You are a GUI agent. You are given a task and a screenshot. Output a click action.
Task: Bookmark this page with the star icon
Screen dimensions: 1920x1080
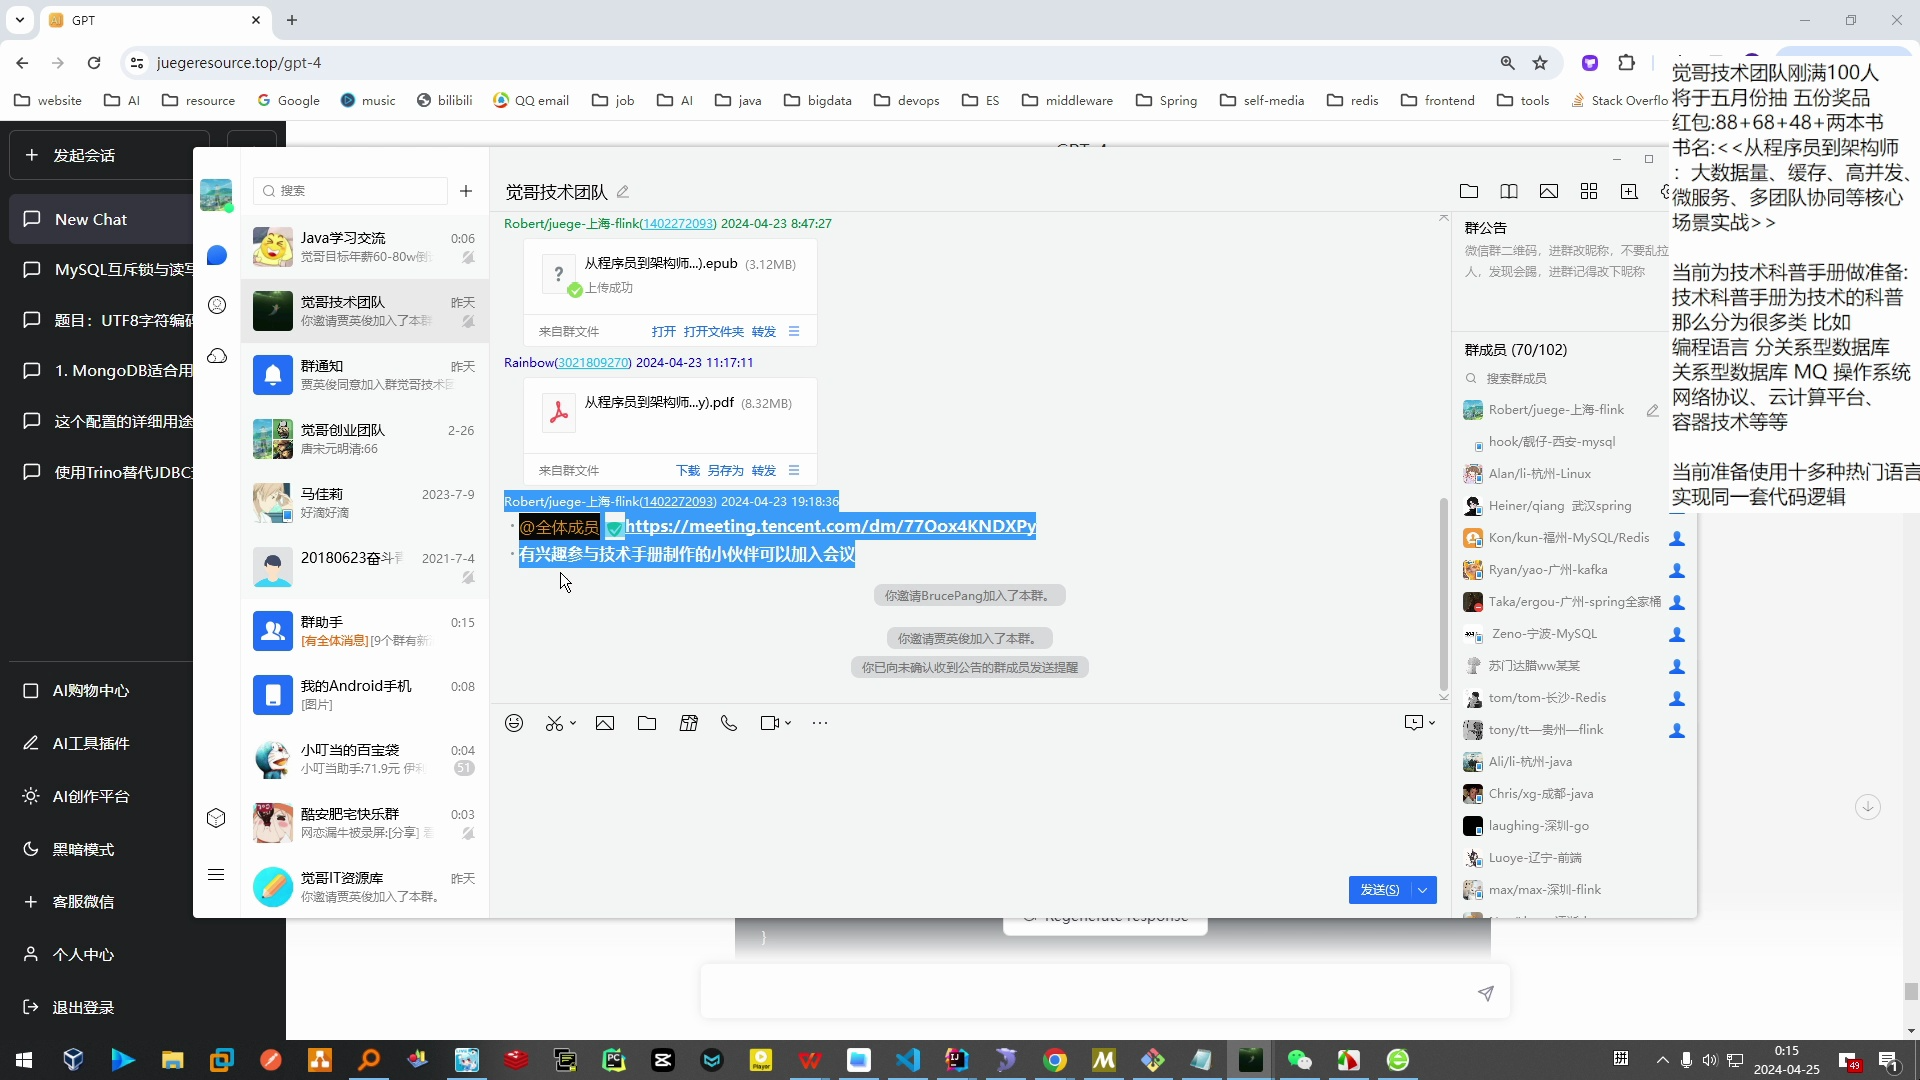(x=1540, y=63)
